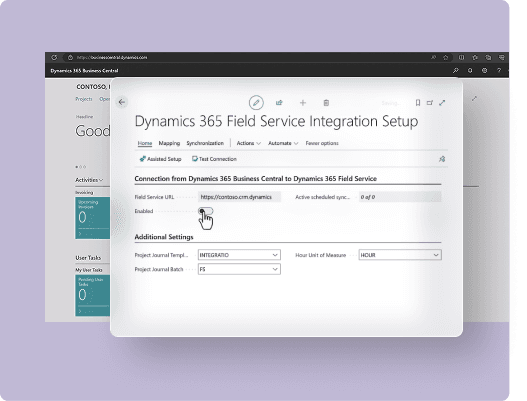This screenshot has height=401, width=527.
Task: Open Business Central settings gear
Action: coord(484,71)
